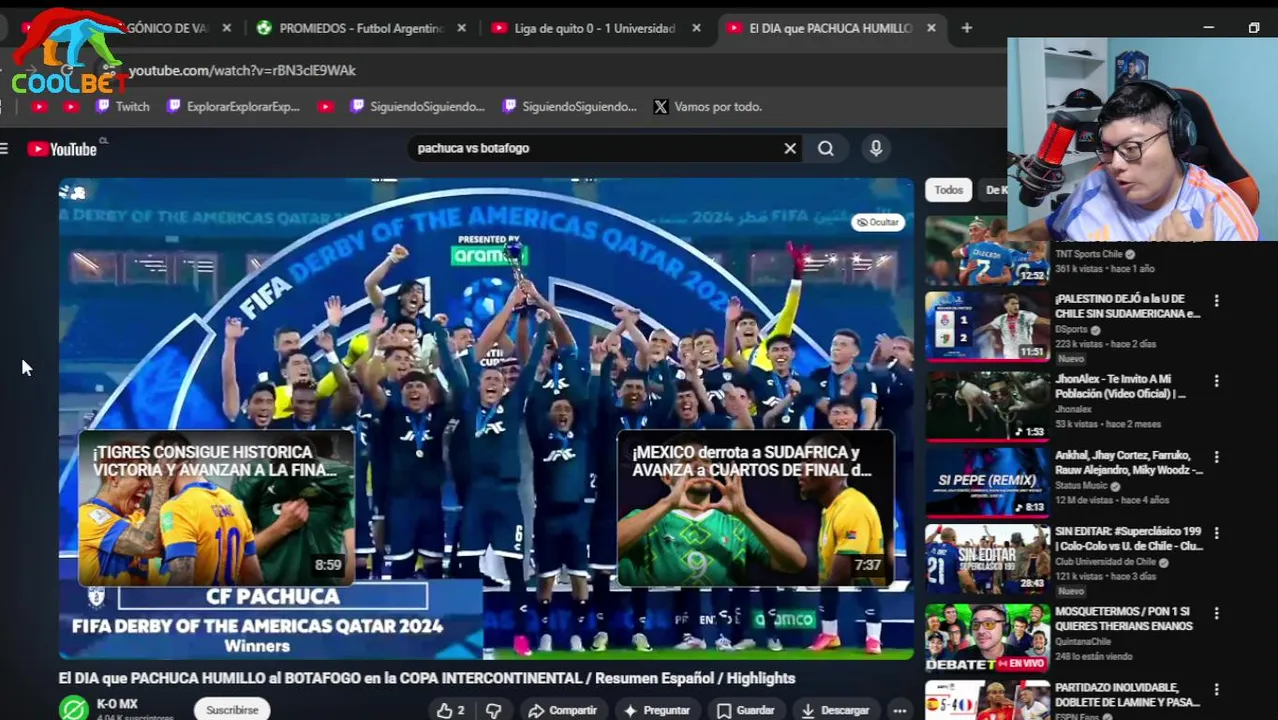The image size is (1278, 720).
Task: Open the SI PEPE (REMIX) video thumbnail
Action: coord(987,481)
